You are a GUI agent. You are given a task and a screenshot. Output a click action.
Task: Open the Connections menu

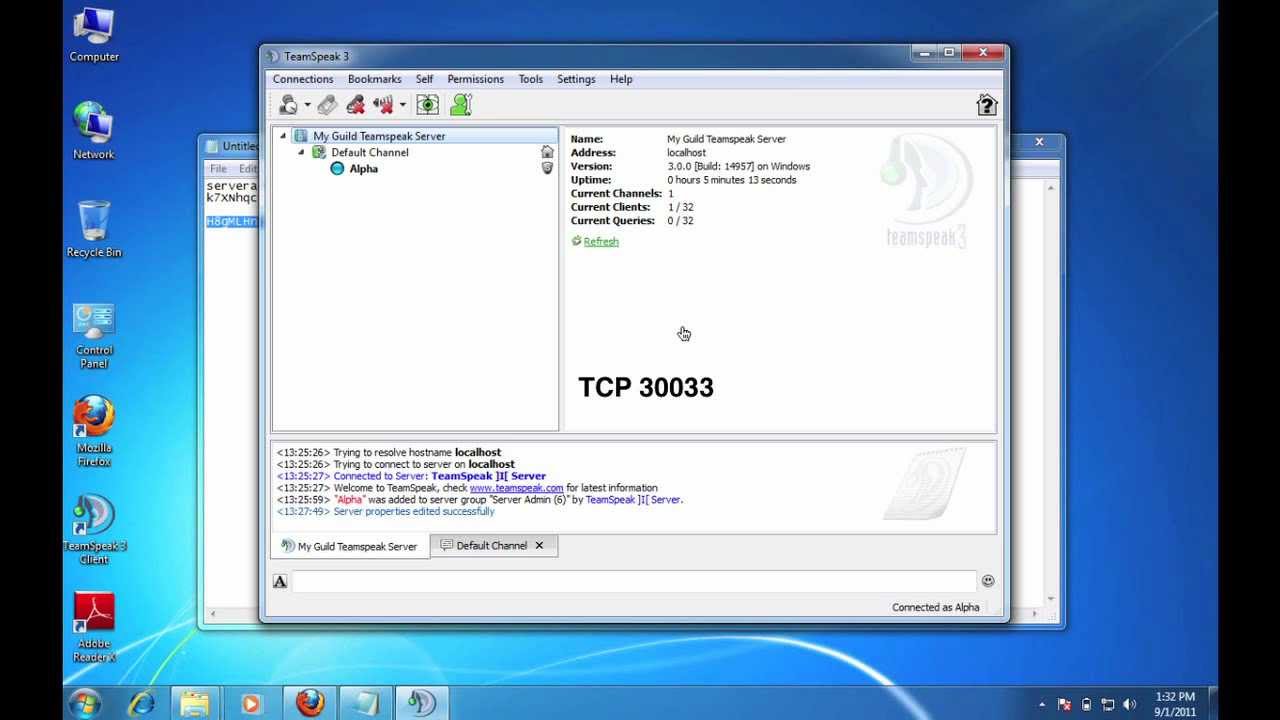click(x=303, y=79)
